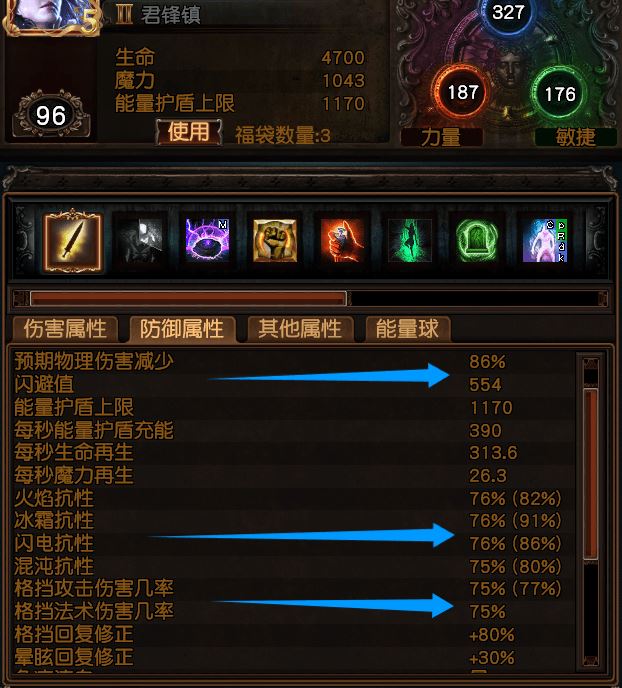Select the fiery red hand skill icon
Viewport: 622px width, 688px height.
click(x=343, y=240)
